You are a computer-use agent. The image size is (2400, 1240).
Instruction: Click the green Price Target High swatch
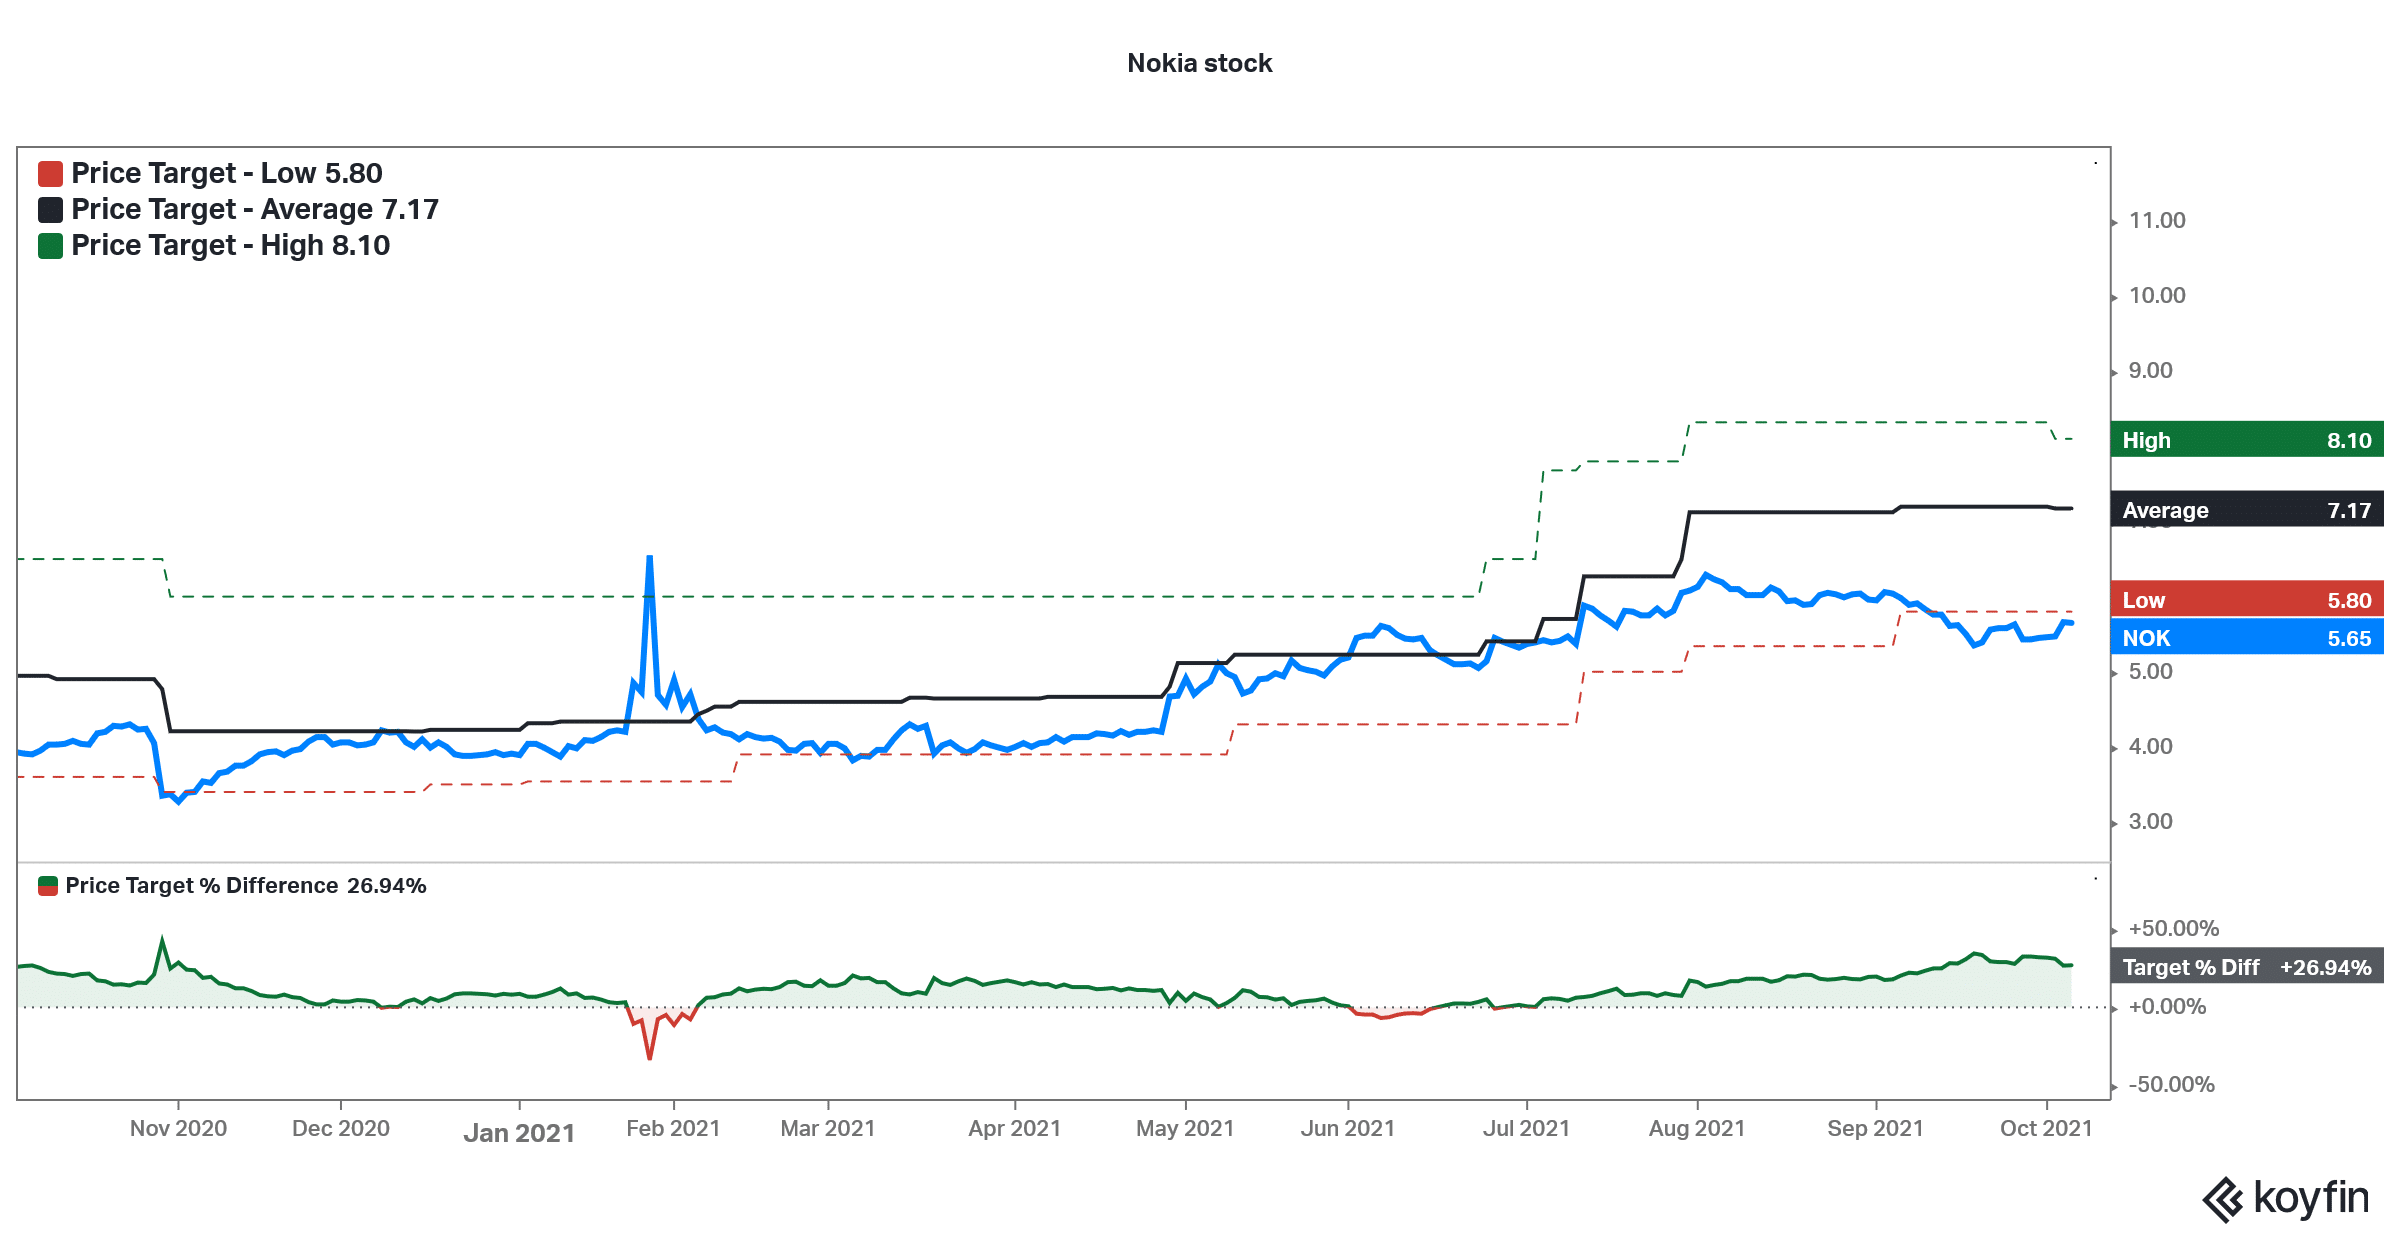[x=51, y=246]
